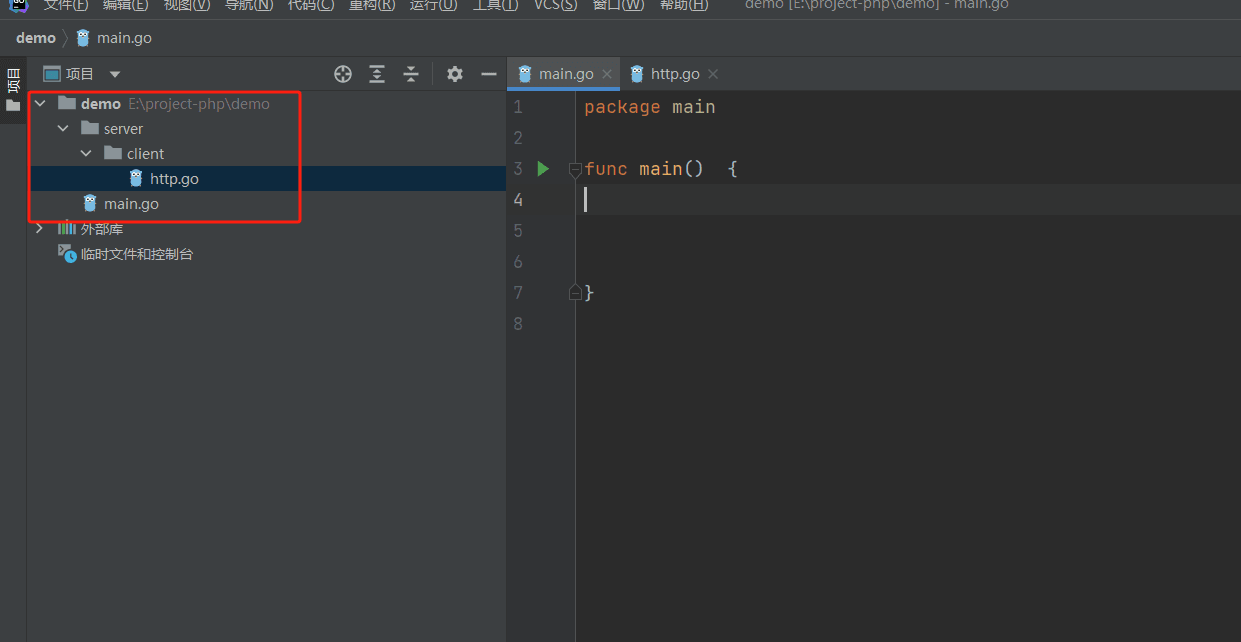Fold func main with gutter fold marker
This screenshot has width=1241, height=642.
pyautogui.click(x=575, y=169)
